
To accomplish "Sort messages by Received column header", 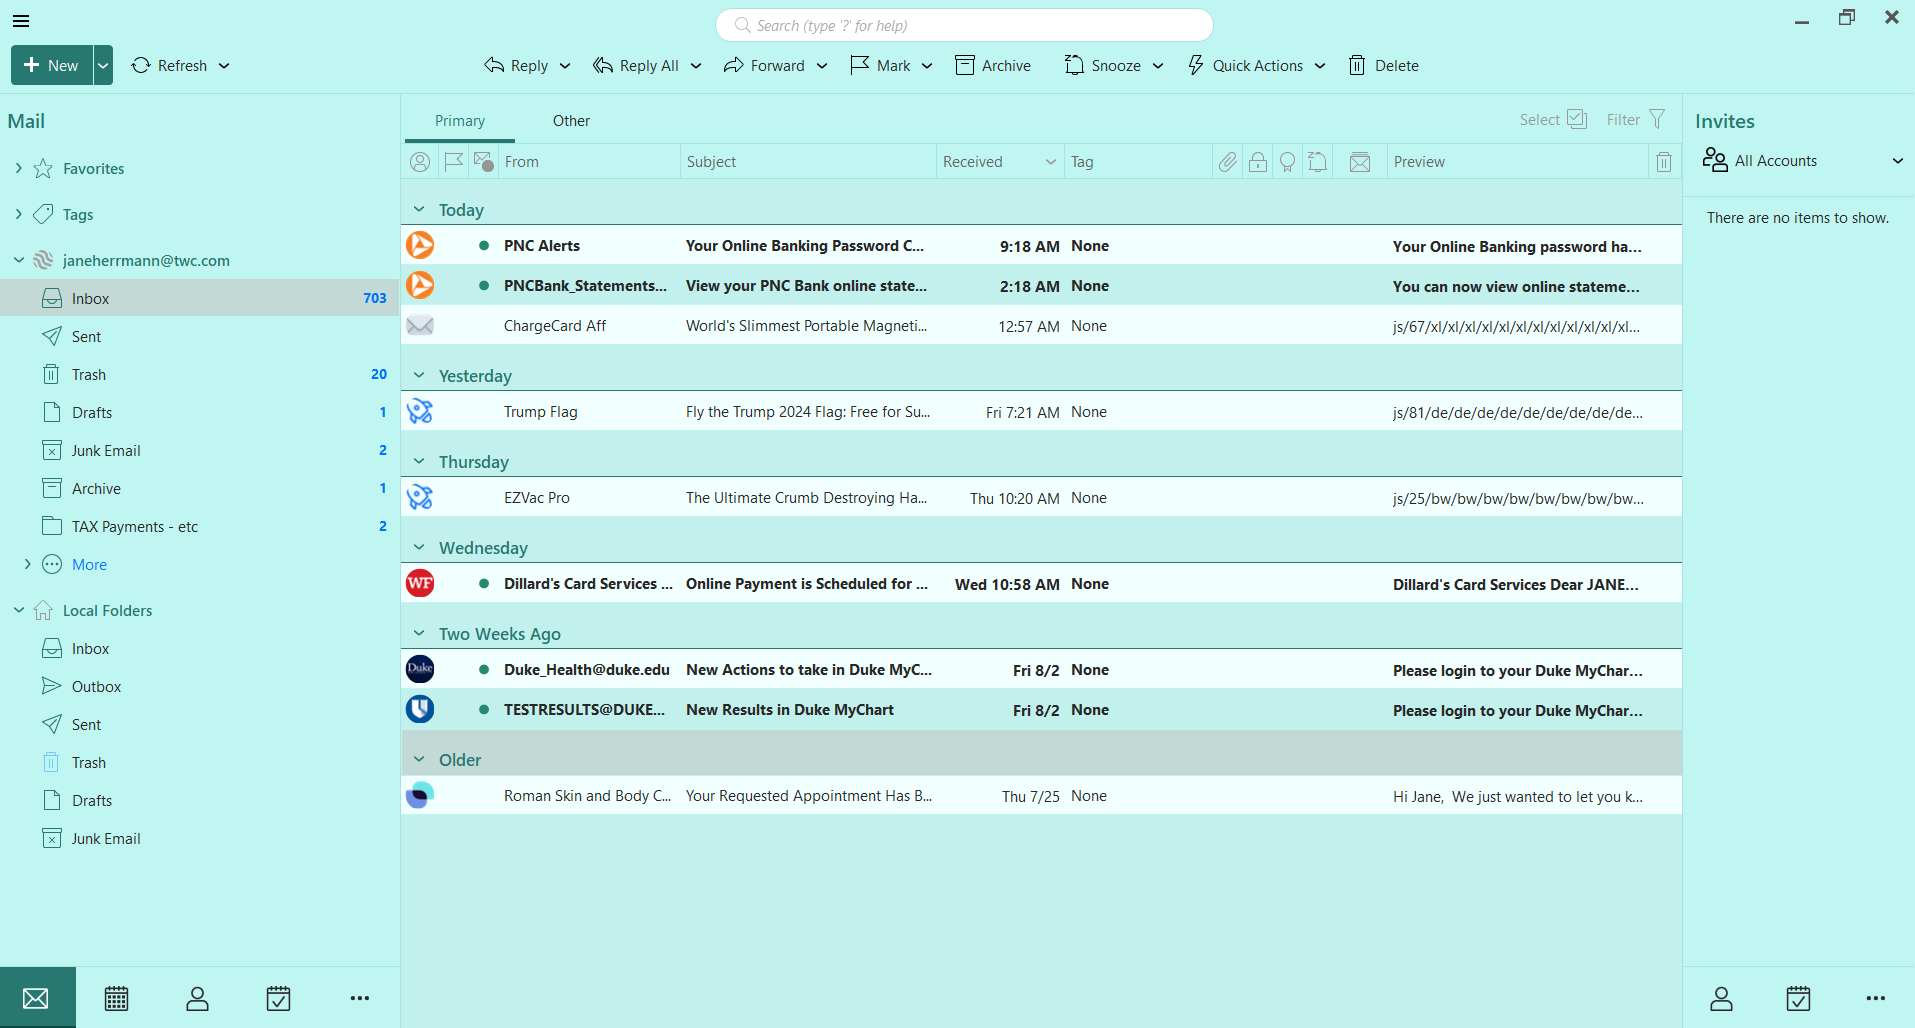I will (998, 162).
